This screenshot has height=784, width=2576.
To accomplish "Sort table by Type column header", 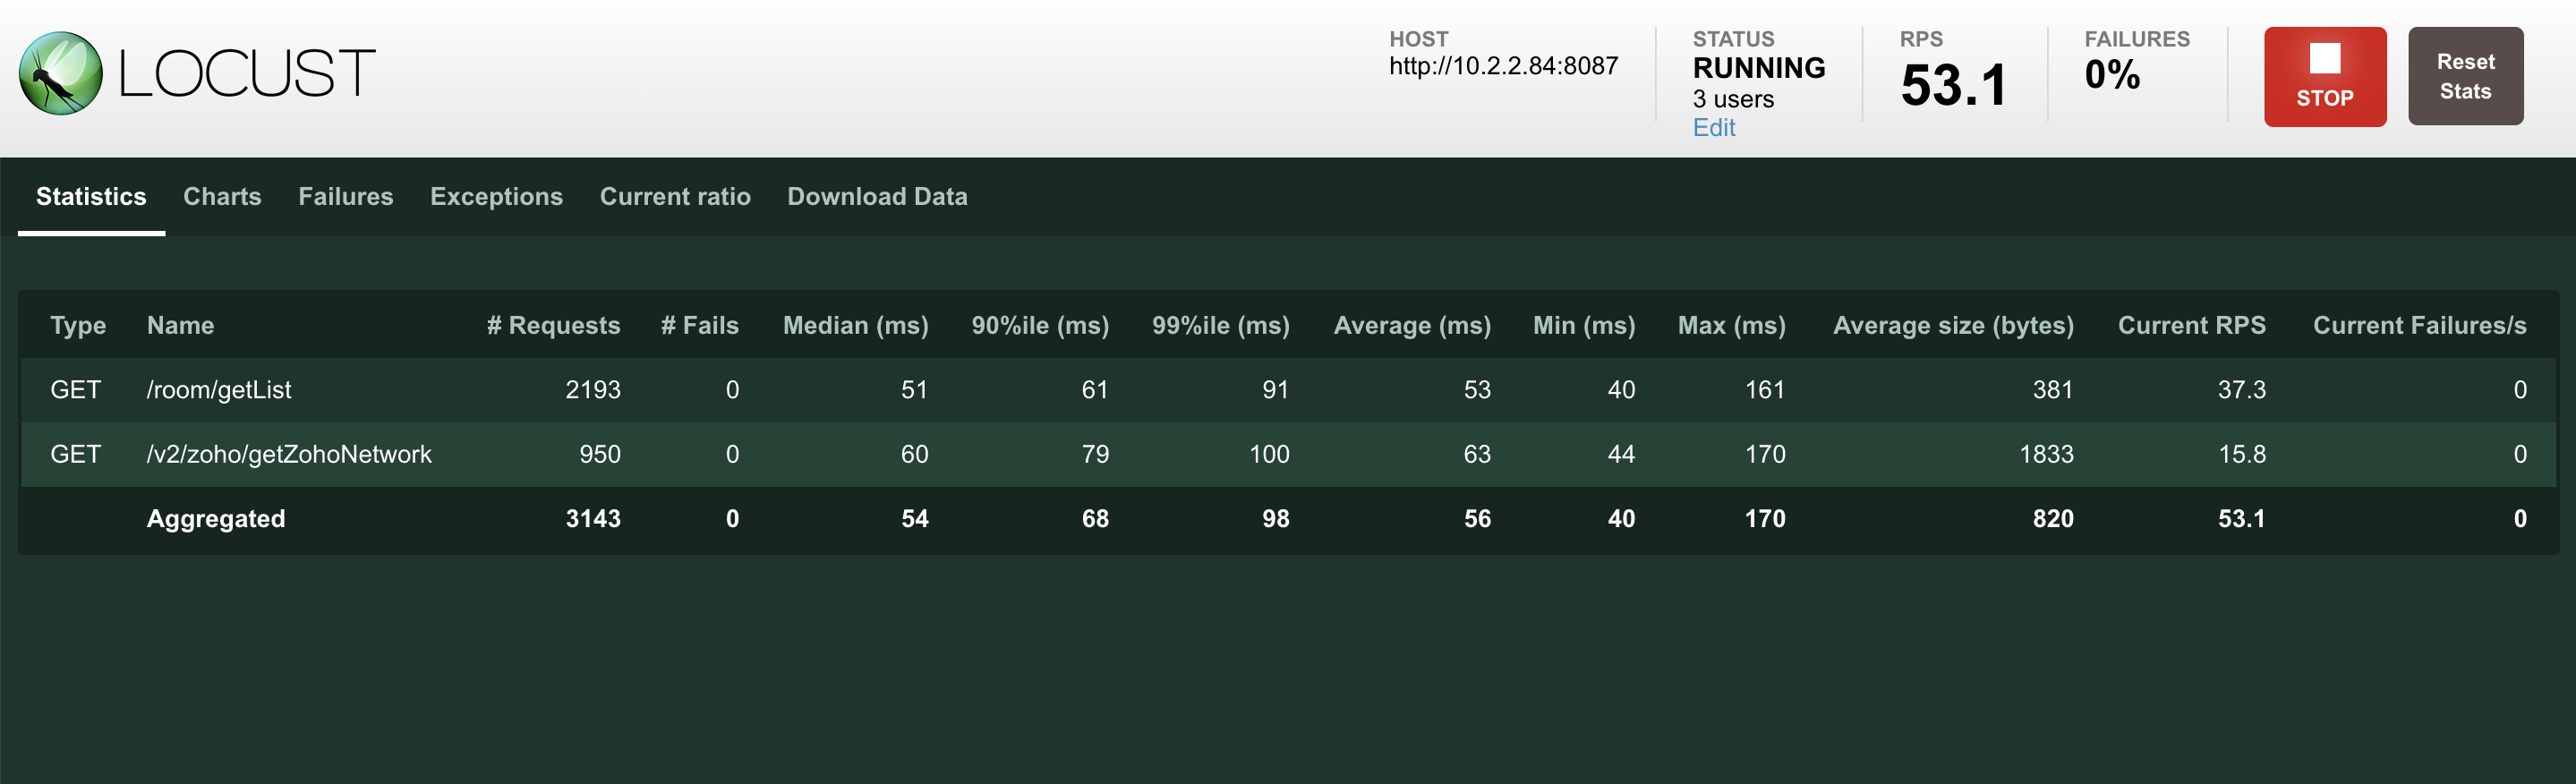I will [78, 326].
